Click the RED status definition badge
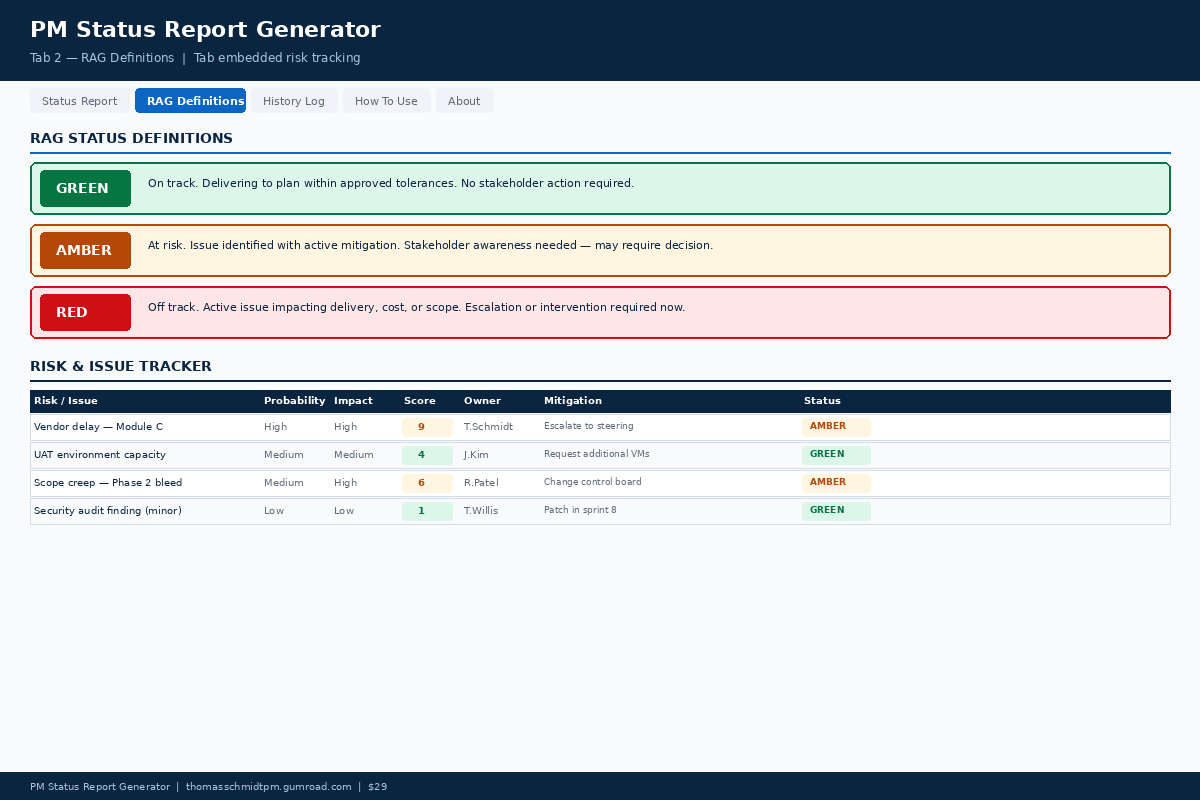 [x=85, y=313]
